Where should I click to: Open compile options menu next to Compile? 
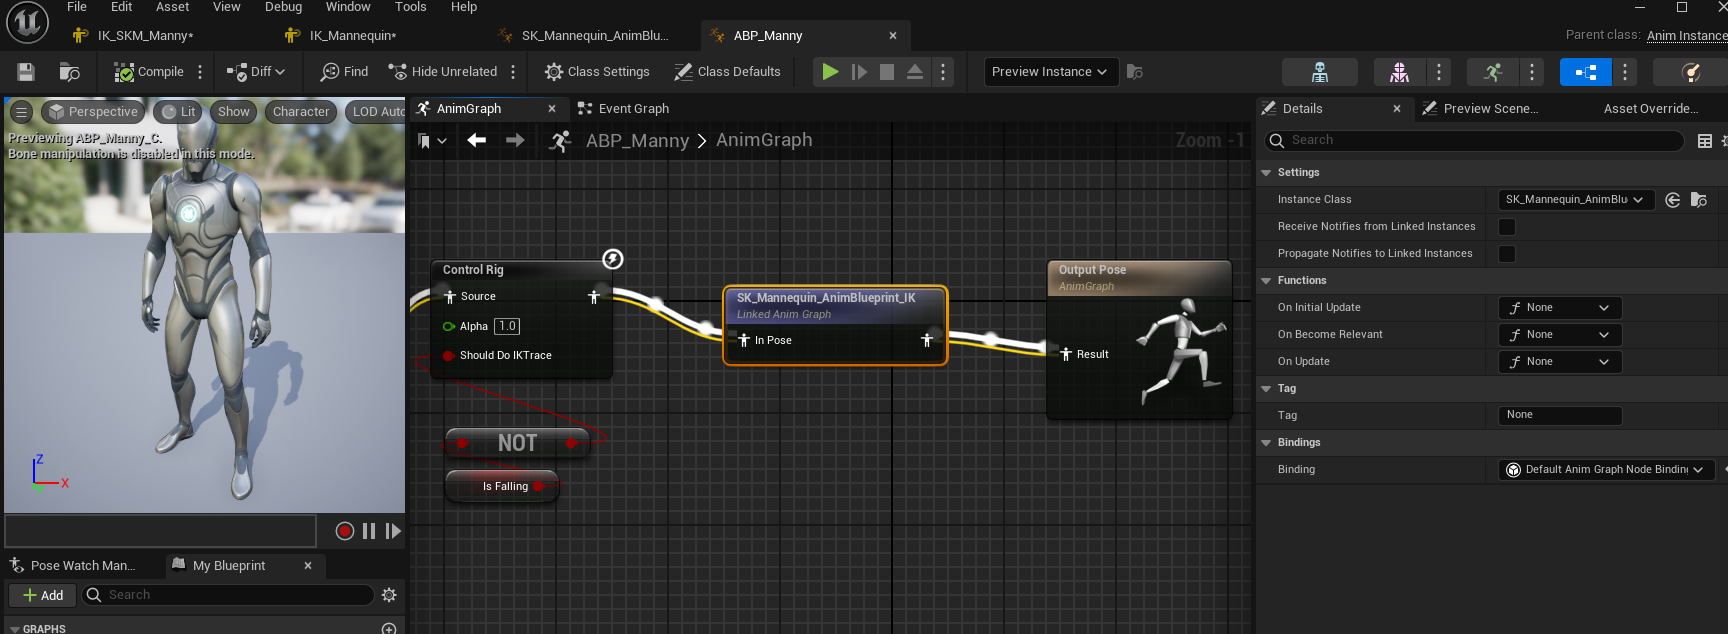click(200, 72)
